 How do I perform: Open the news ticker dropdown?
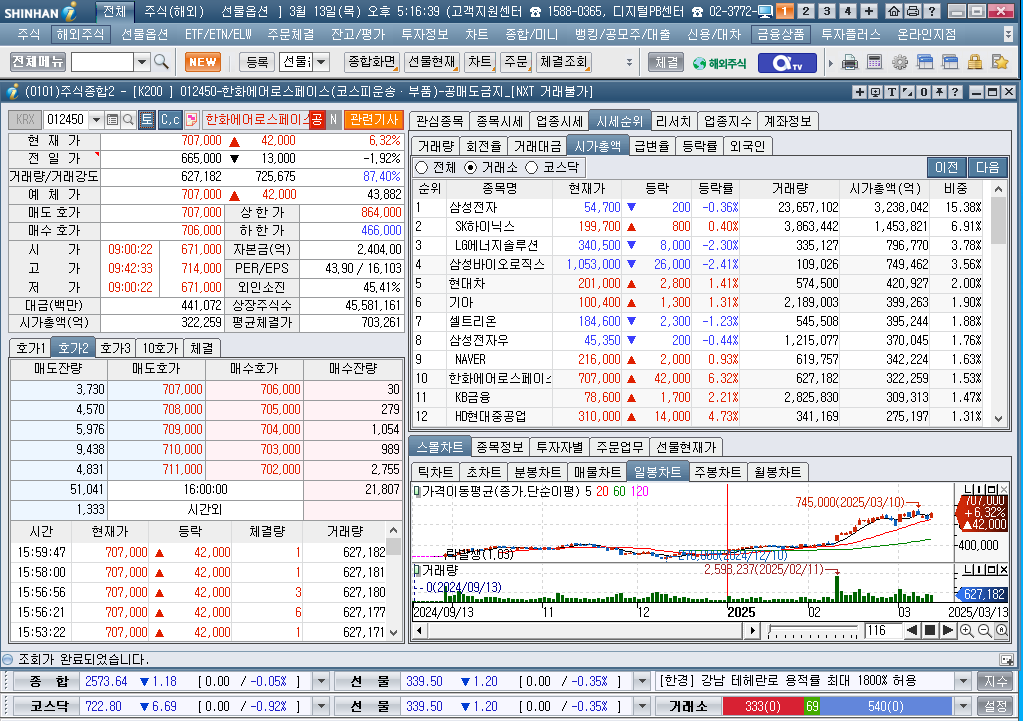964,681
